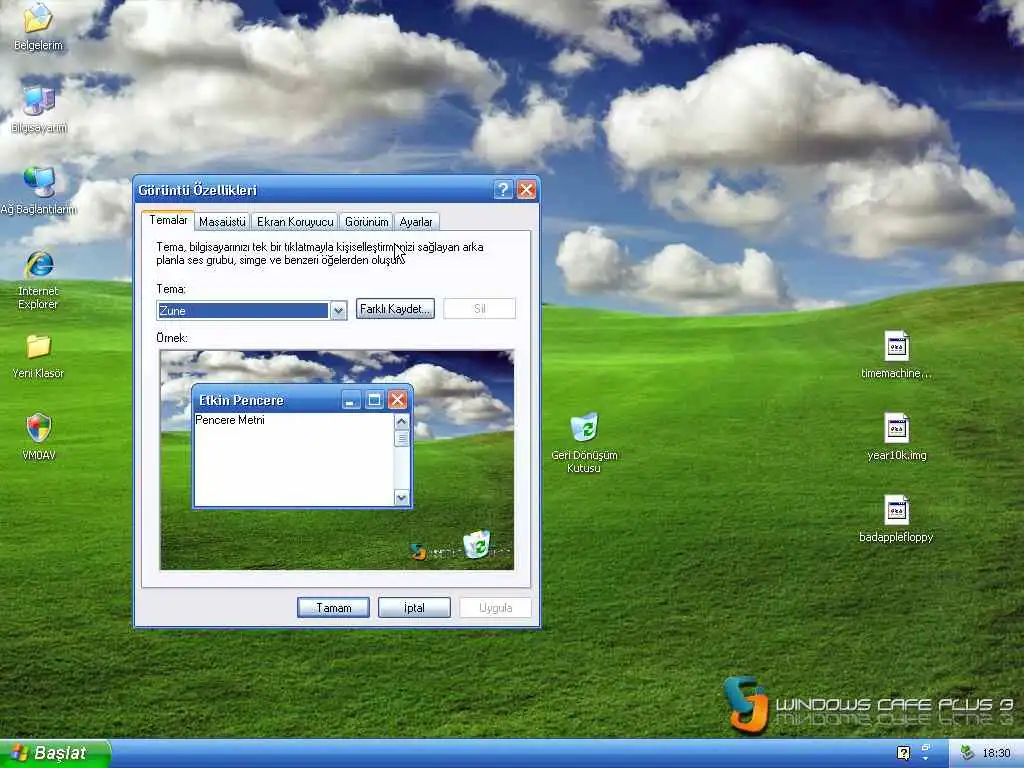
Task: Cancel with the İptal button
Action: point(414,608)
